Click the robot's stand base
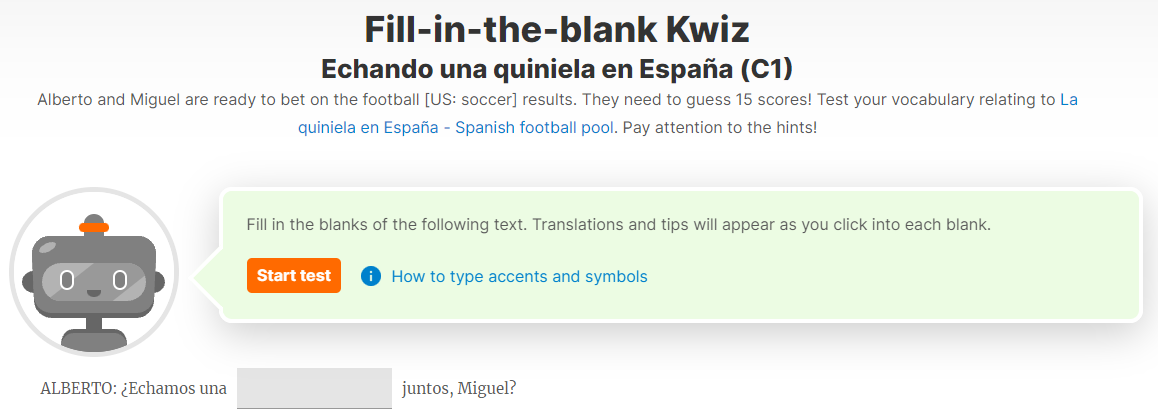The width and height of the screenshot is (1158, 413). tap(94, 339)
